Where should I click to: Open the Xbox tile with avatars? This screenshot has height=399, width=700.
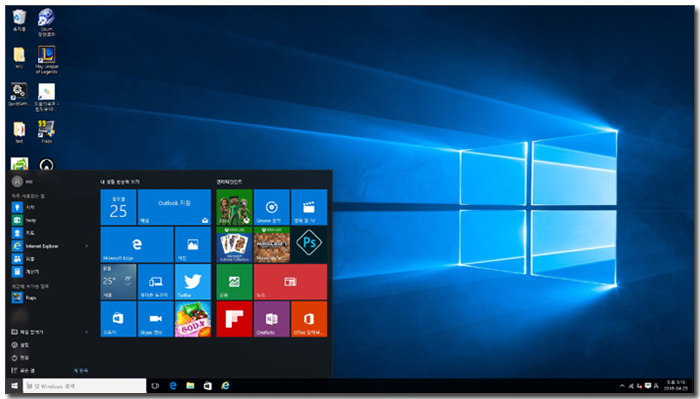[x=234, y=207]
